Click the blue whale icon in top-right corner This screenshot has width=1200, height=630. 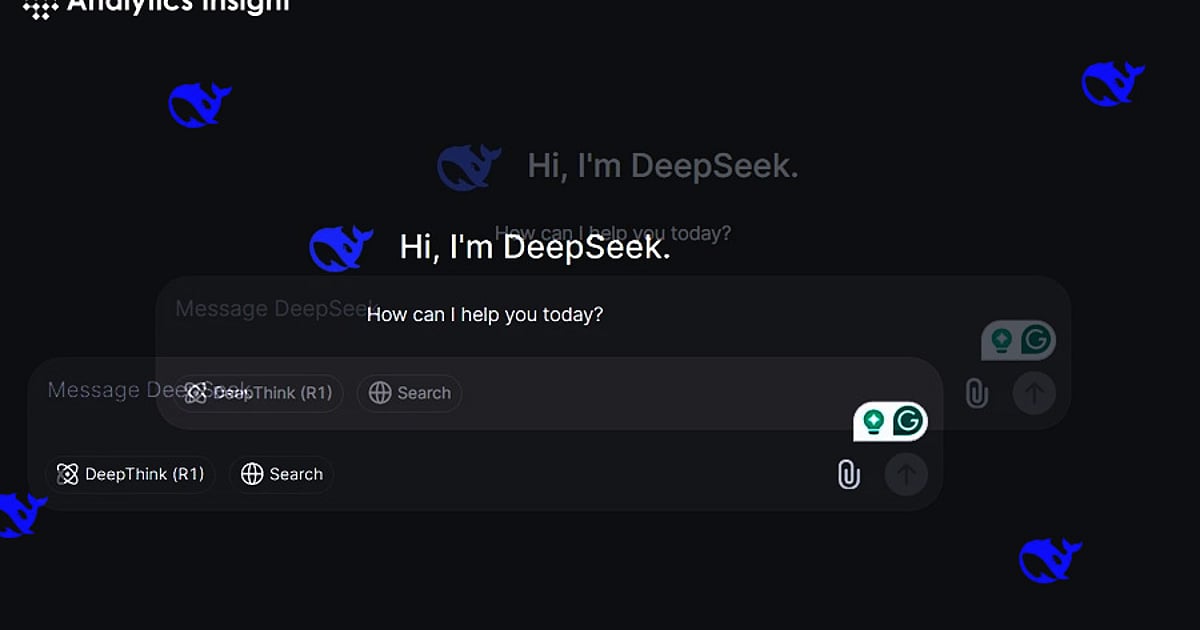tap(1112, 84)
